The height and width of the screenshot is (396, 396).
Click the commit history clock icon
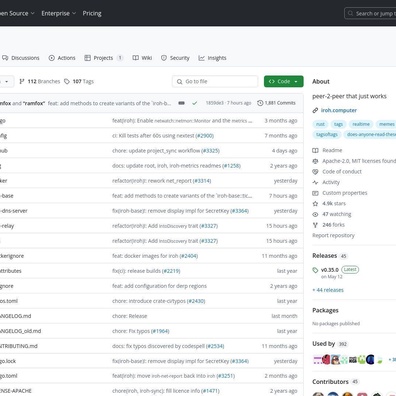(x=260, y=103)
